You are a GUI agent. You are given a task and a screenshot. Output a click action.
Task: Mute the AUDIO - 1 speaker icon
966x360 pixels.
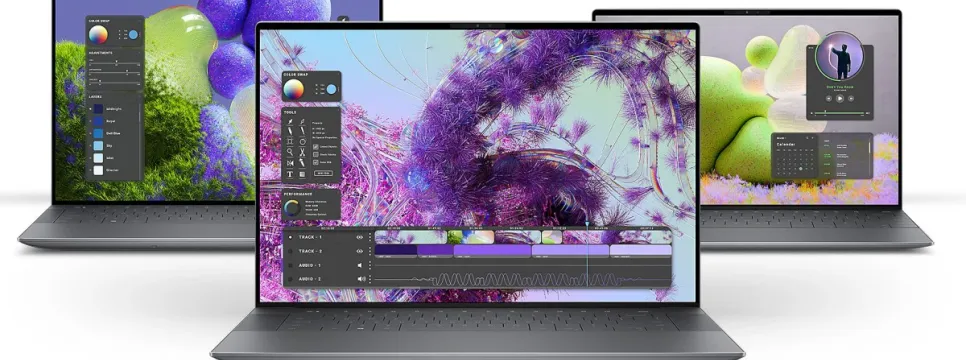[x=360, y=265]
